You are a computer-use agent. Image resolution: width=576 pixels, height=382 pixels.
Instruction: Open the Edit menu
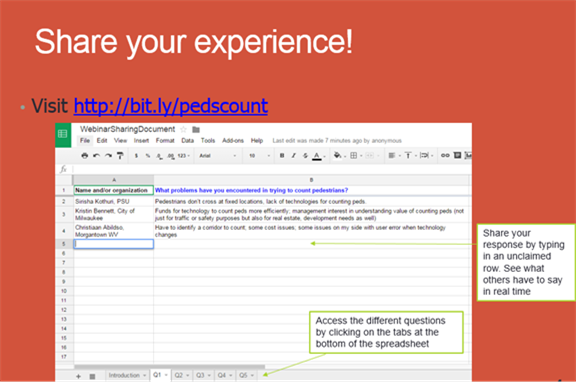[x=102, y=140]
